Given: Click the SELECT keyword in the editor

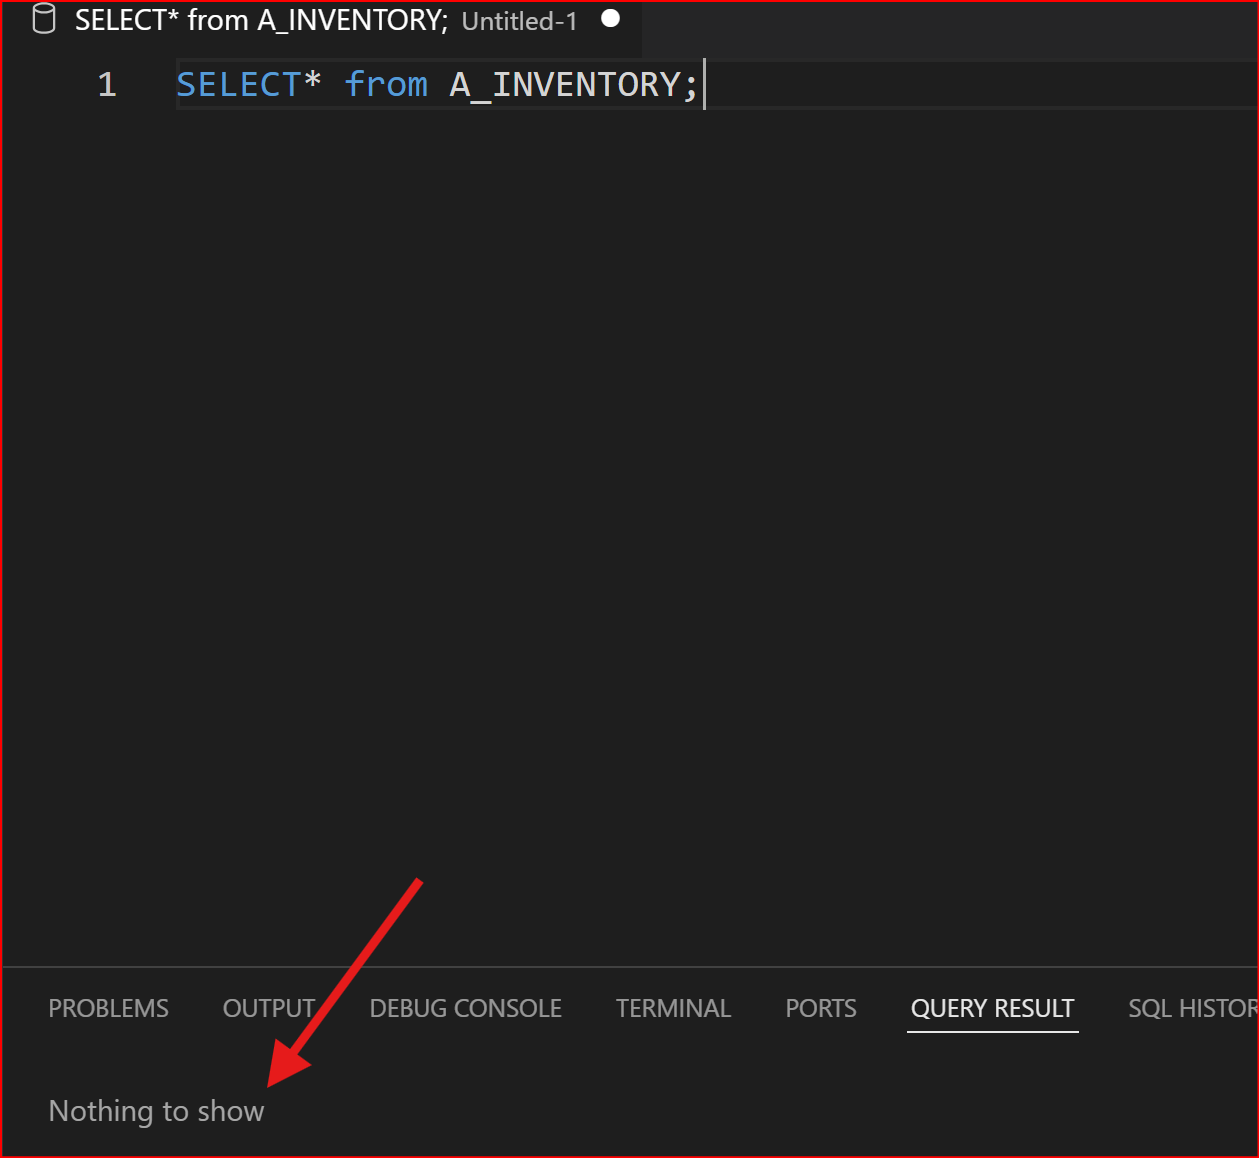Looking at the screenshot, I should (239, 85).
